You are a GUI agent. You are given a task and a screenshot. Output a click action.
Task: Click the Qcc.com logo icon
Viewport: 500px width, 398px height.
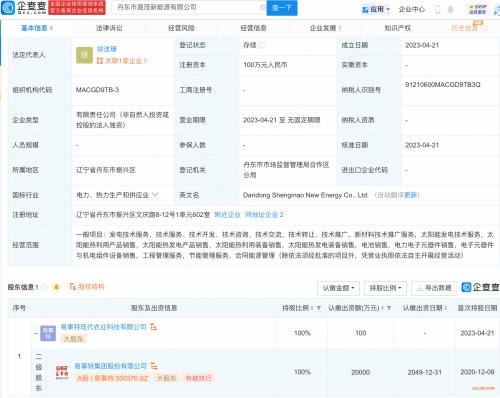(x=8, y=7)
